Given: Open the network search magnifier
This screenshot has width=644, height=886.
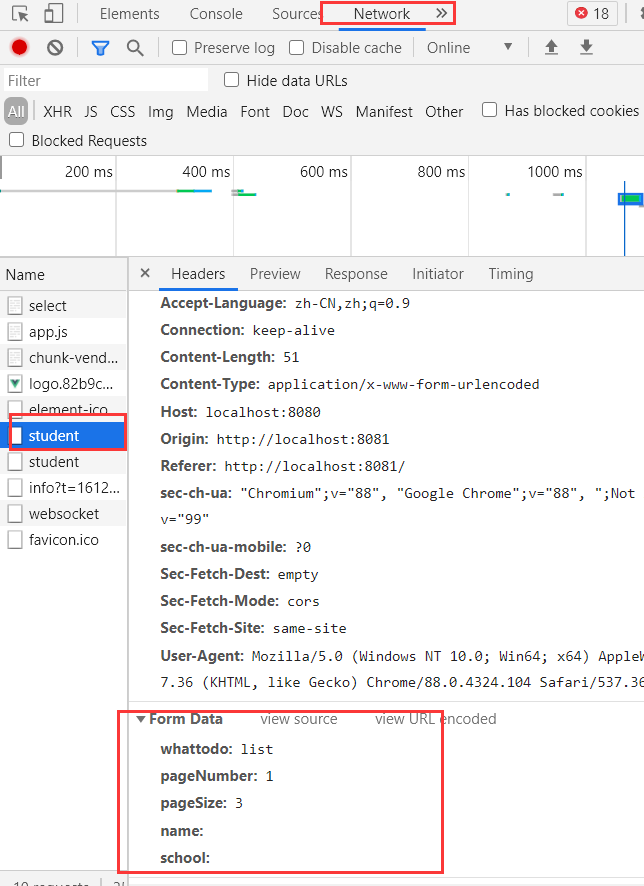Looking at the screenshot, I should pyautogui.click(x=135, y=48).
